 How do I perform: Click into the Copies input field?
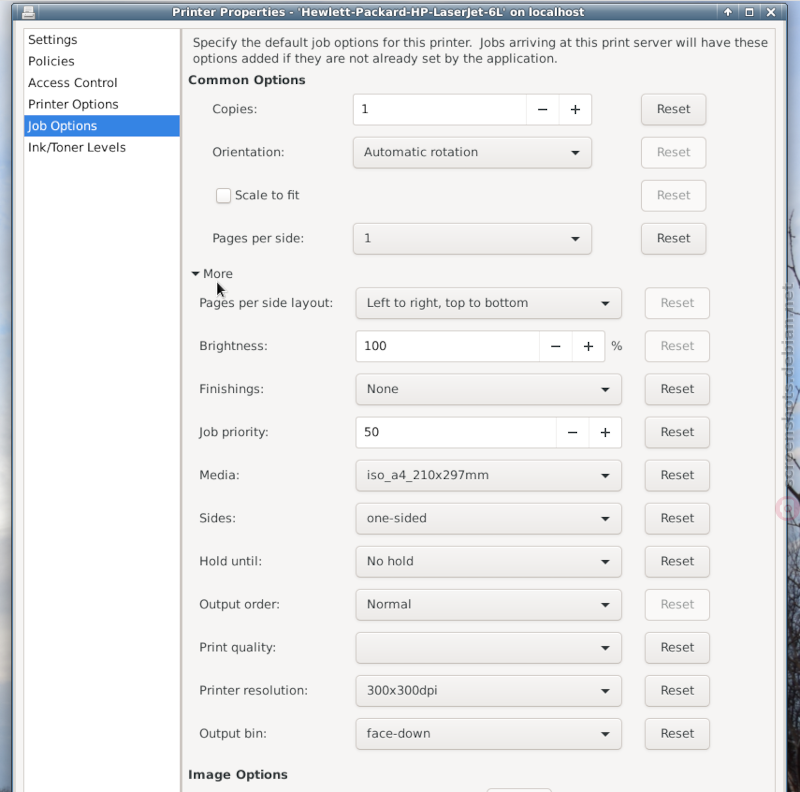pos(440,109)
